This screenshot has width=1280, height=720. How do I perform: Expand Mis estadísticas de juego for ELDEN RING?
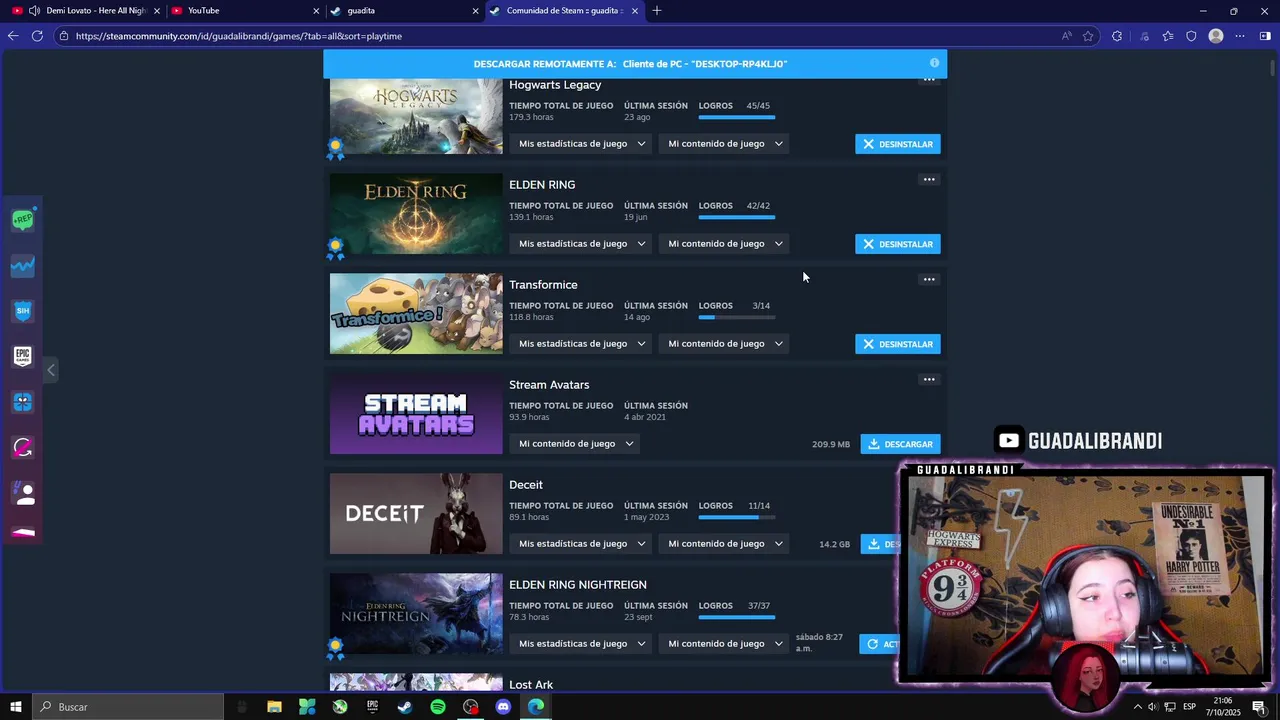click(582, 244)
